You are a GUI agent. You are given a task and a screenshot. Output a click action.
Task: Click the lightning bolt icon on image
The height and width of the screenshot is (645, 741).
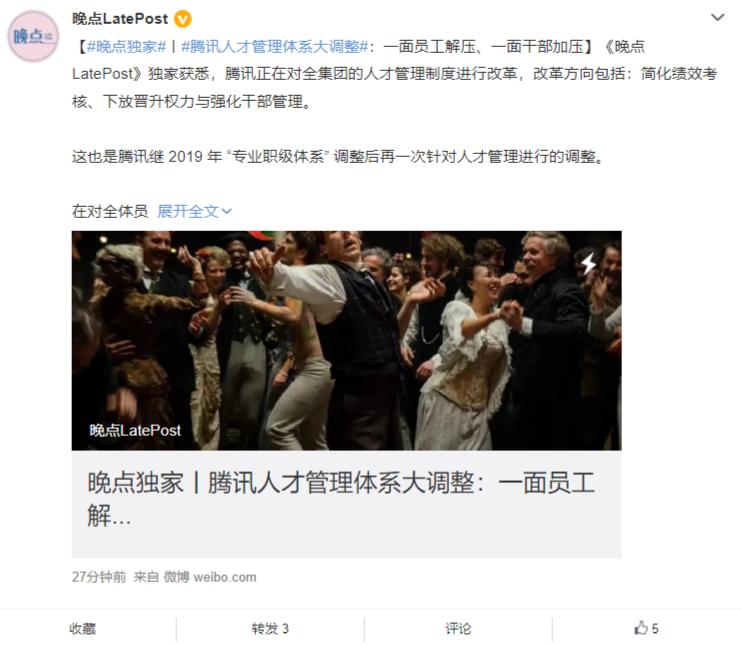pyautogui.click(x=588, y=263)
